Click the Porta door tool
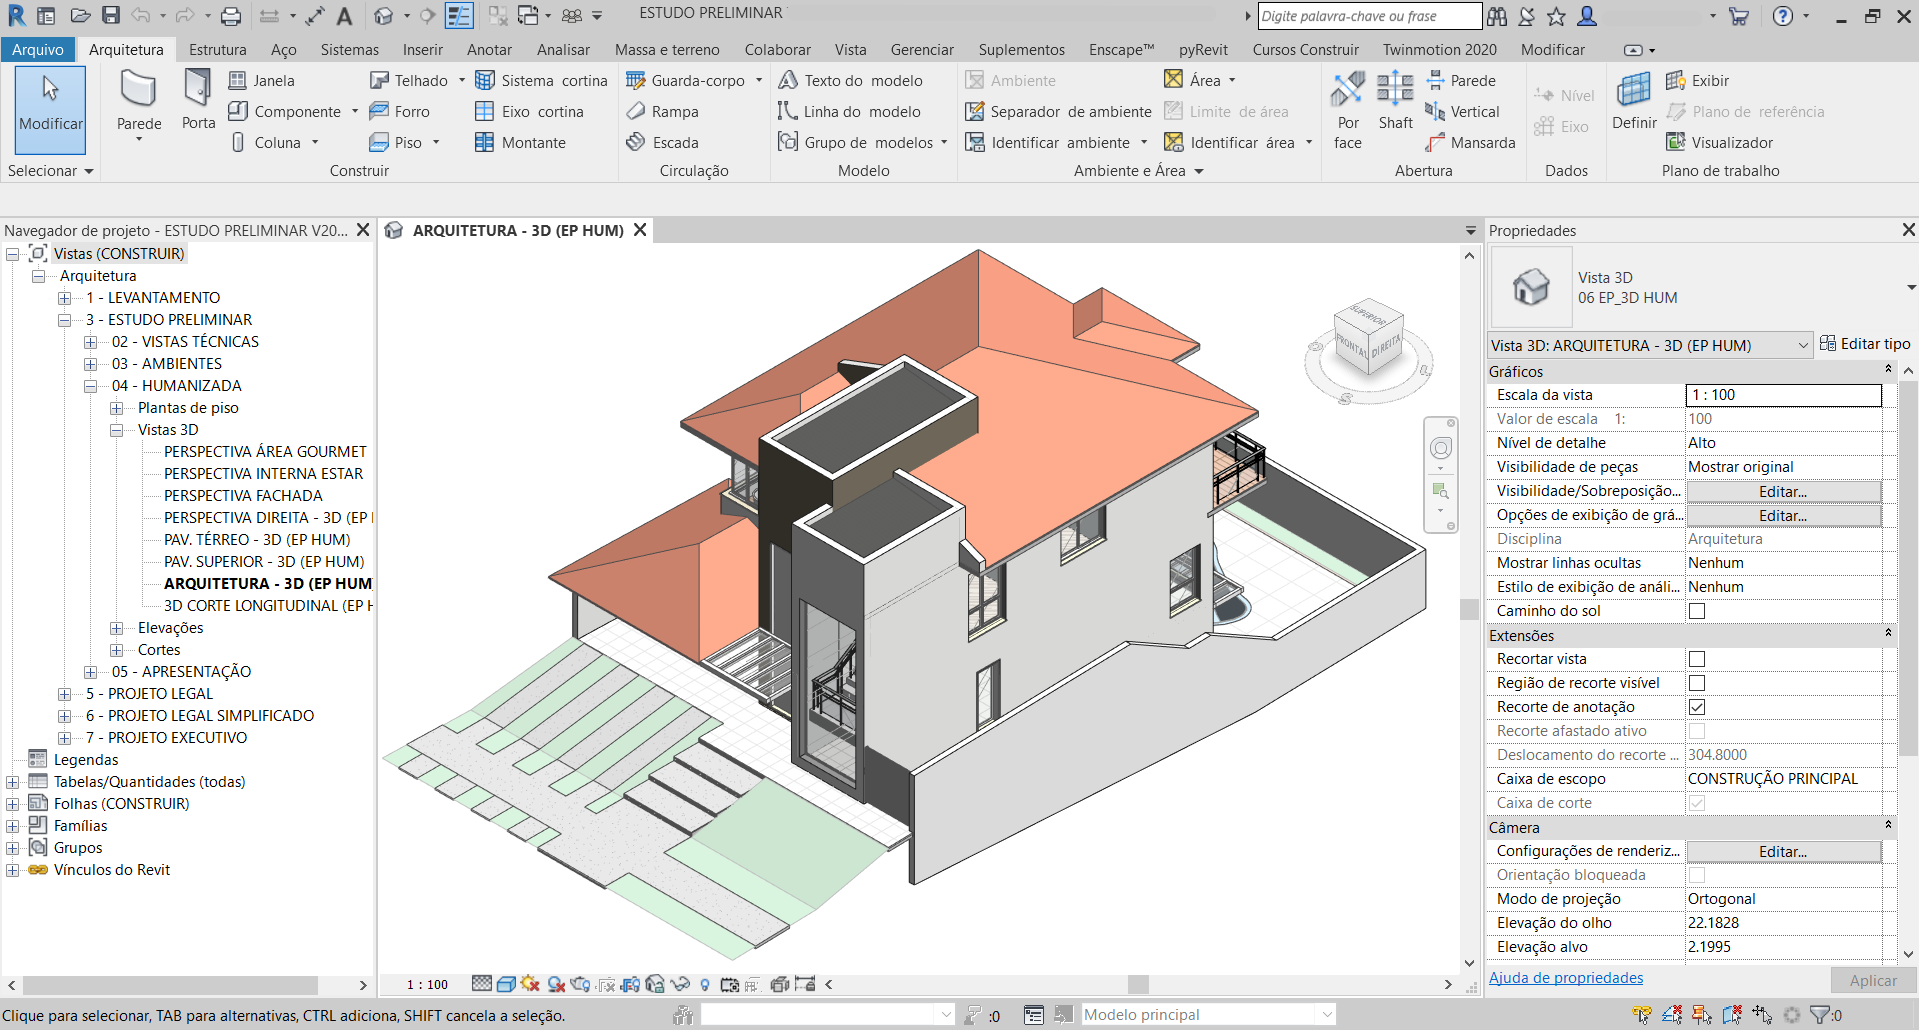This screenshot has height=1030, width=1919. [198, 100]
